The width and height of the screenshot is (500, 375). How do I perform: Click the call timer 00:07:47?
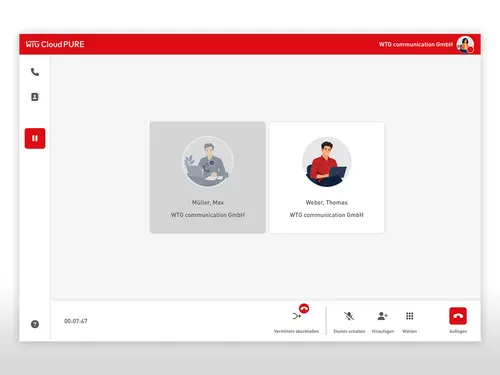pyautogui.click(x=76, y=321)
